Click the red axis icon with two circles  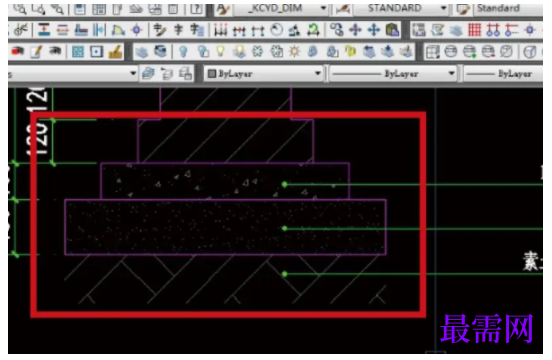pyautogui.click(x=493, y=31)
